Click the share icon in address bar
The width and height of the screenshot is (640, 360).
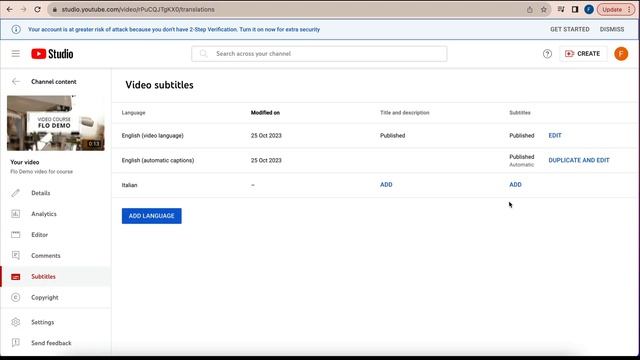coord(529,9)
